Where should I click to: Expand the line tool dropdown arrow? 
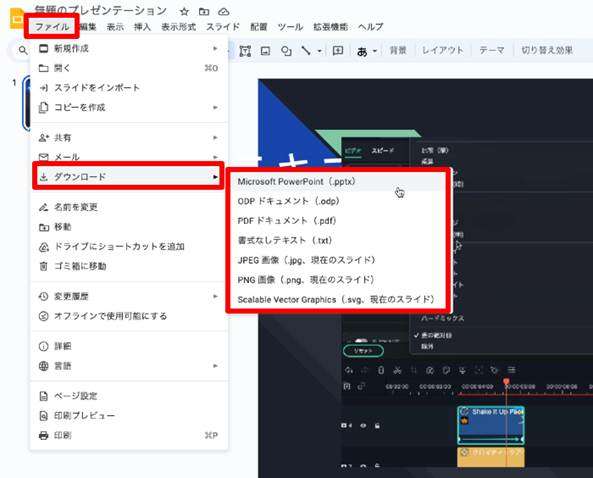point(320,51)
